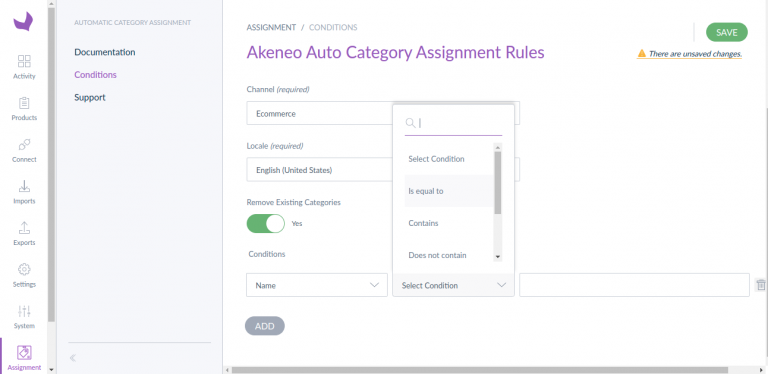Click 'There are unsaved changes.' text

[x=696, y=54]
